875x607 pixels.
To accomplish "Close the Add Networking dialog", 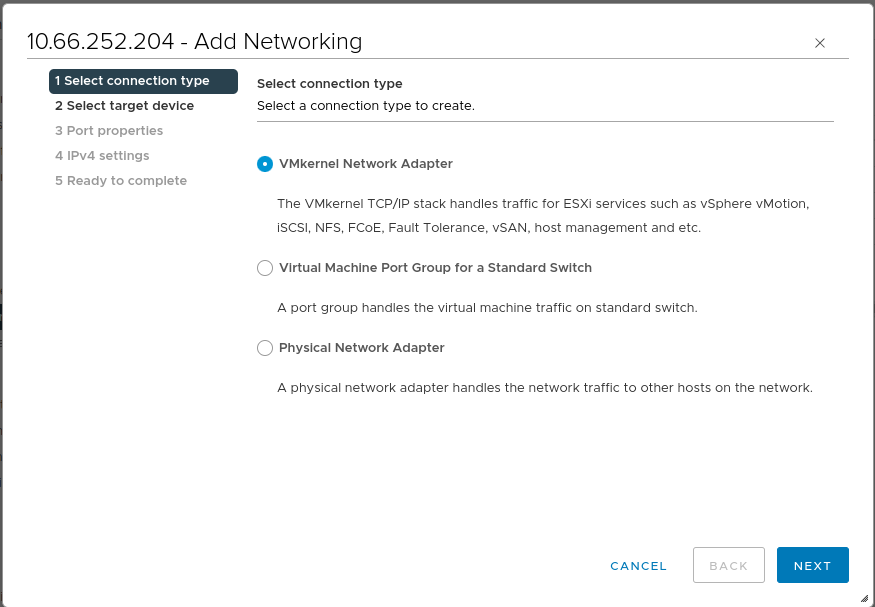I will [x=820, y=43].
